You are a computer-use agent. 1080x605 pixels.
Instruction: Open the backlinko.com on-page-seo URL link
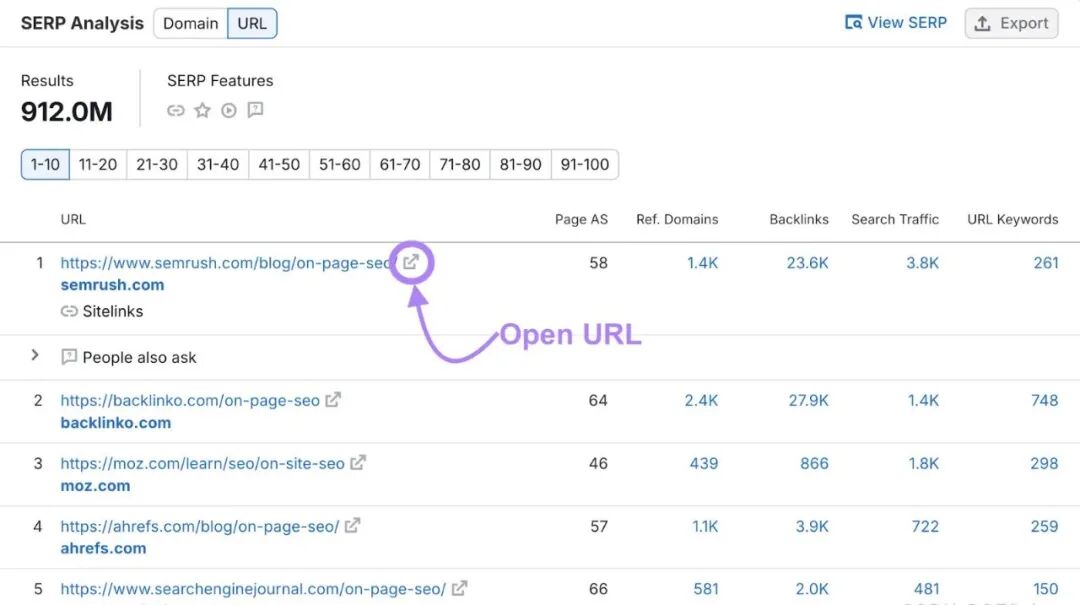pos(190,400)
